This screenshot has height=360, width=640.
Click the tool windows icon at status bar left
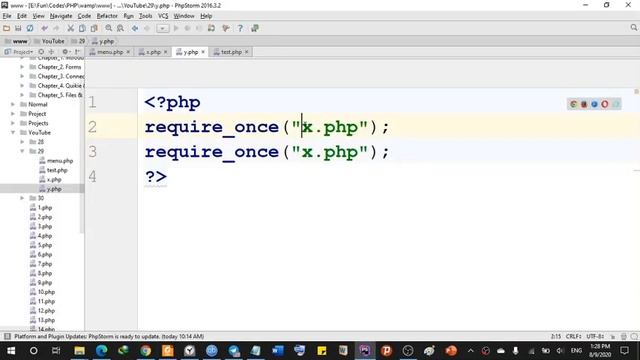(x=7, y=336)
